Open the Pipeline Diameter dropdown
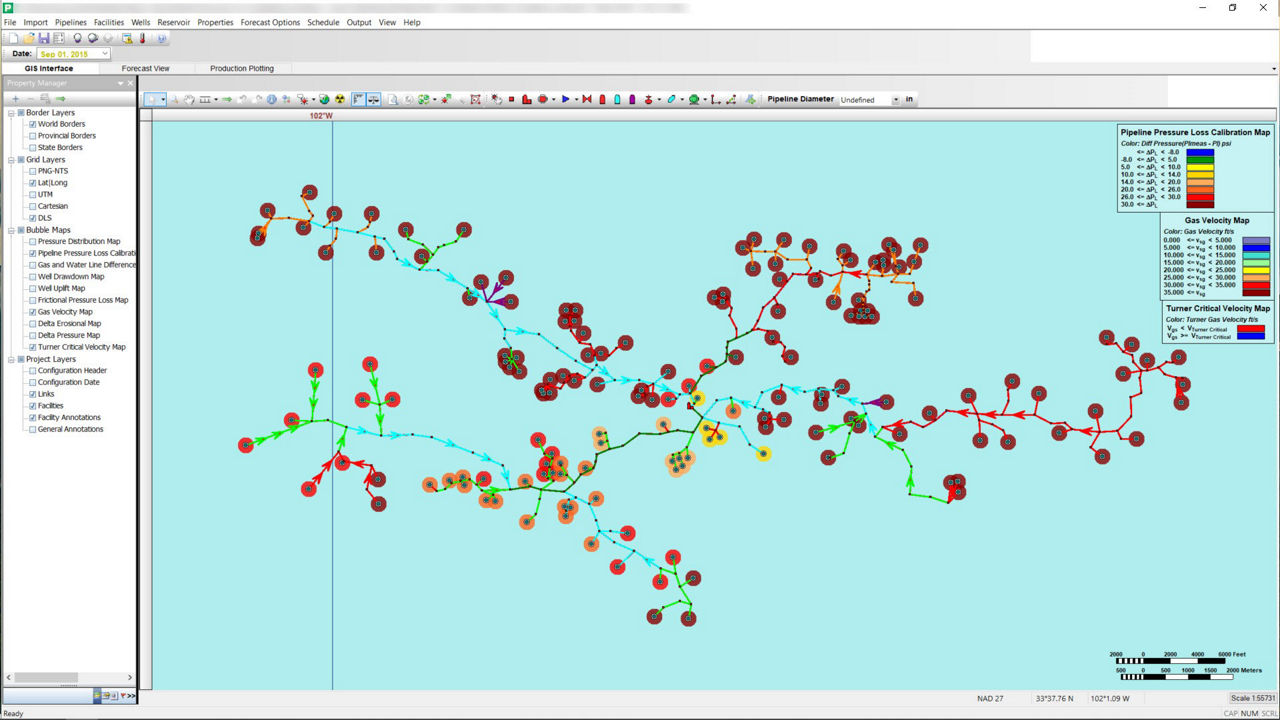The width and height of the screenshot is (1280, 720). click(895, 100)
